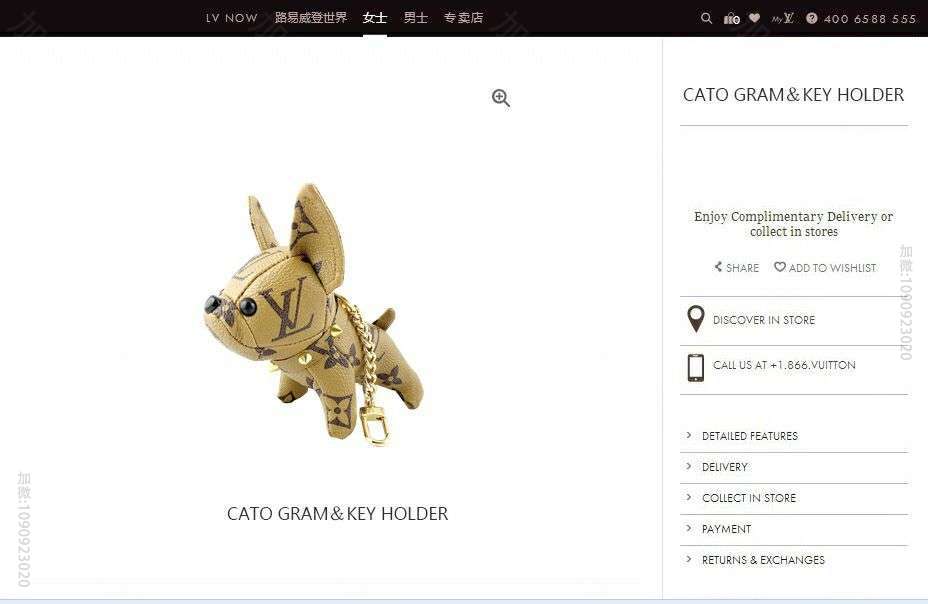This screenshot has width=928, height=604.
Task: Click the help question mark icon
Action: [811, 18]
